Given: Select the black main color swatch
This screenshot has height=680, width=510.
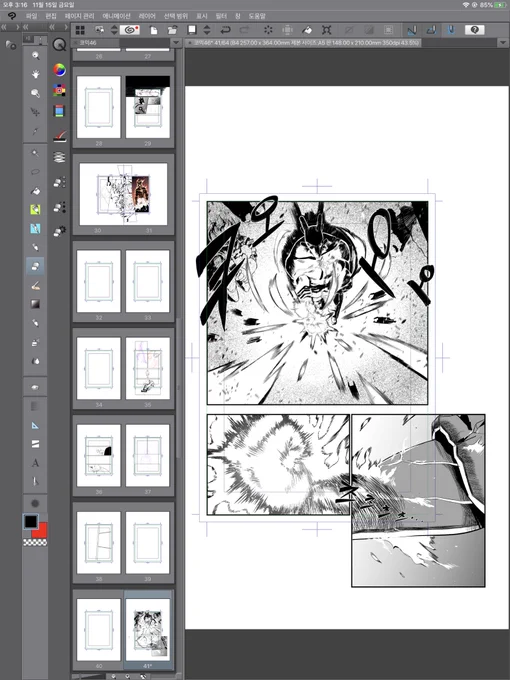Looking at the screenshot, I should pos(31,521).
